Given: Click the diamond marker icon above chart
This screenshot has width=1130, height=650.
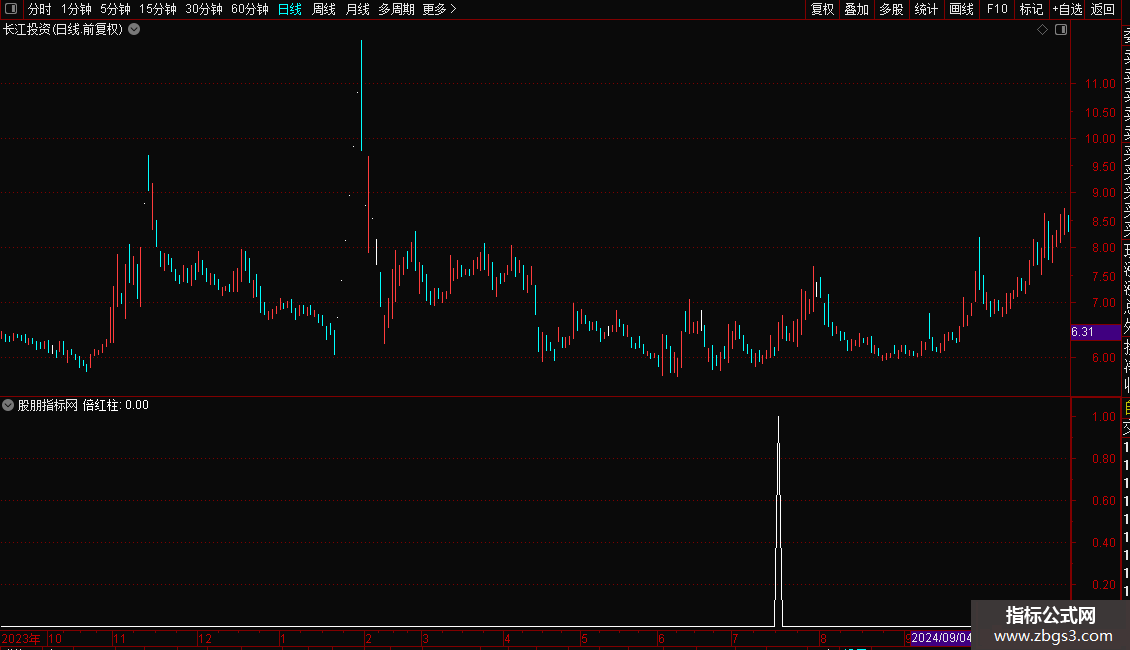Looking at the screenshot, I should pyautogui.click(x=1042, y=30).
